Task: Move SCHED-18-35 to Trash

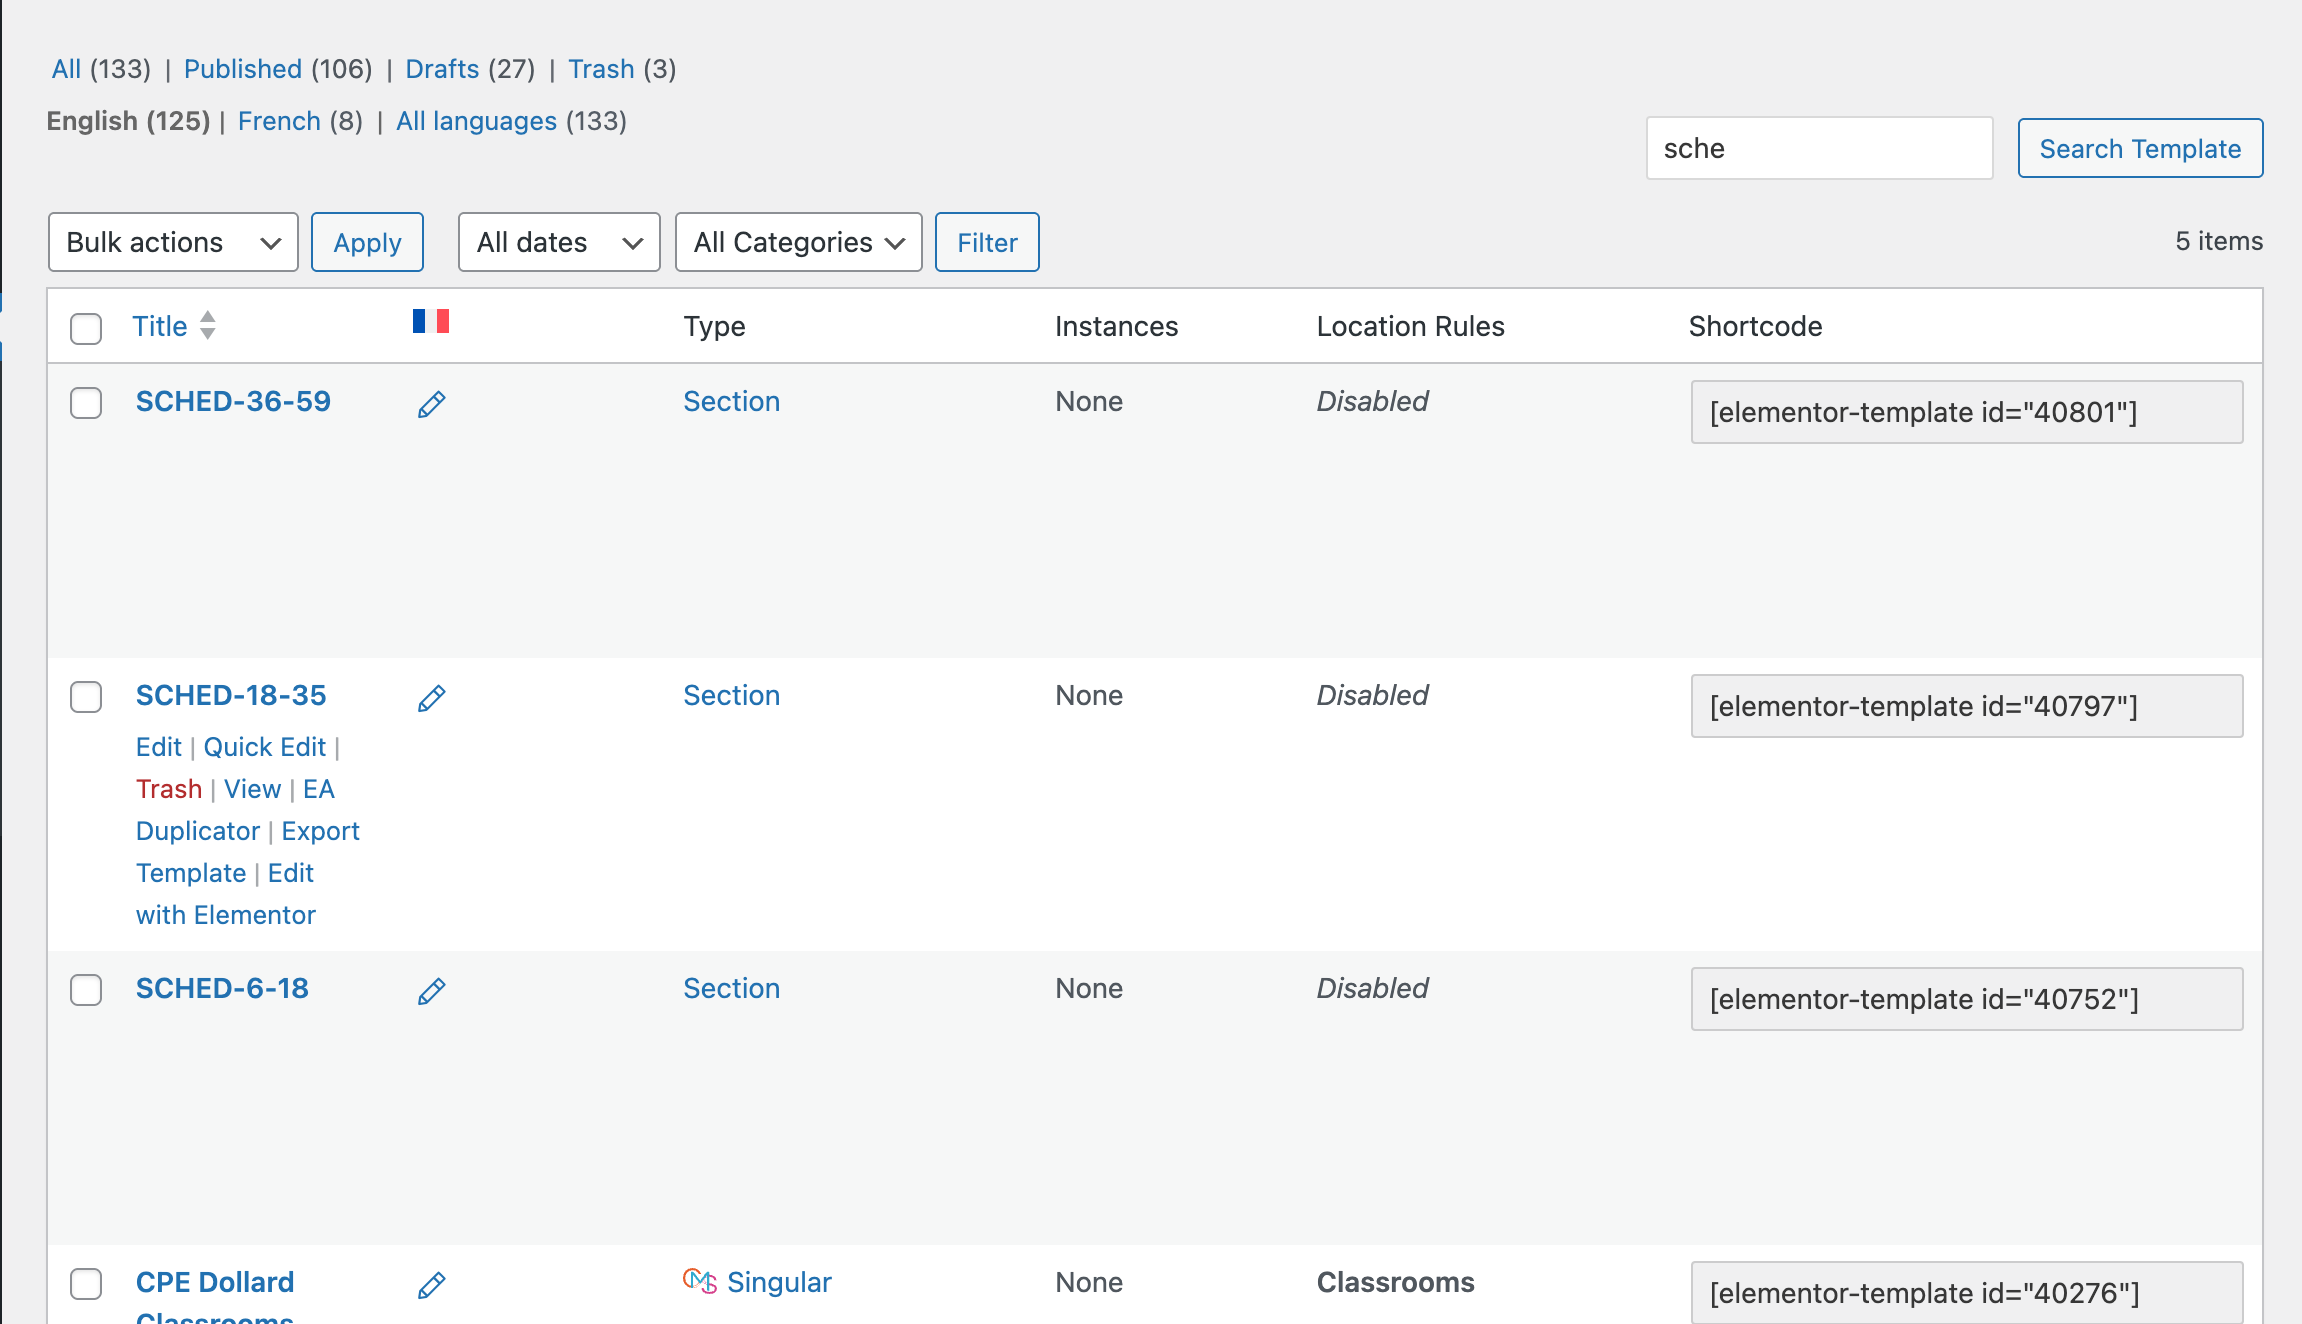Action: click(169, 789)
